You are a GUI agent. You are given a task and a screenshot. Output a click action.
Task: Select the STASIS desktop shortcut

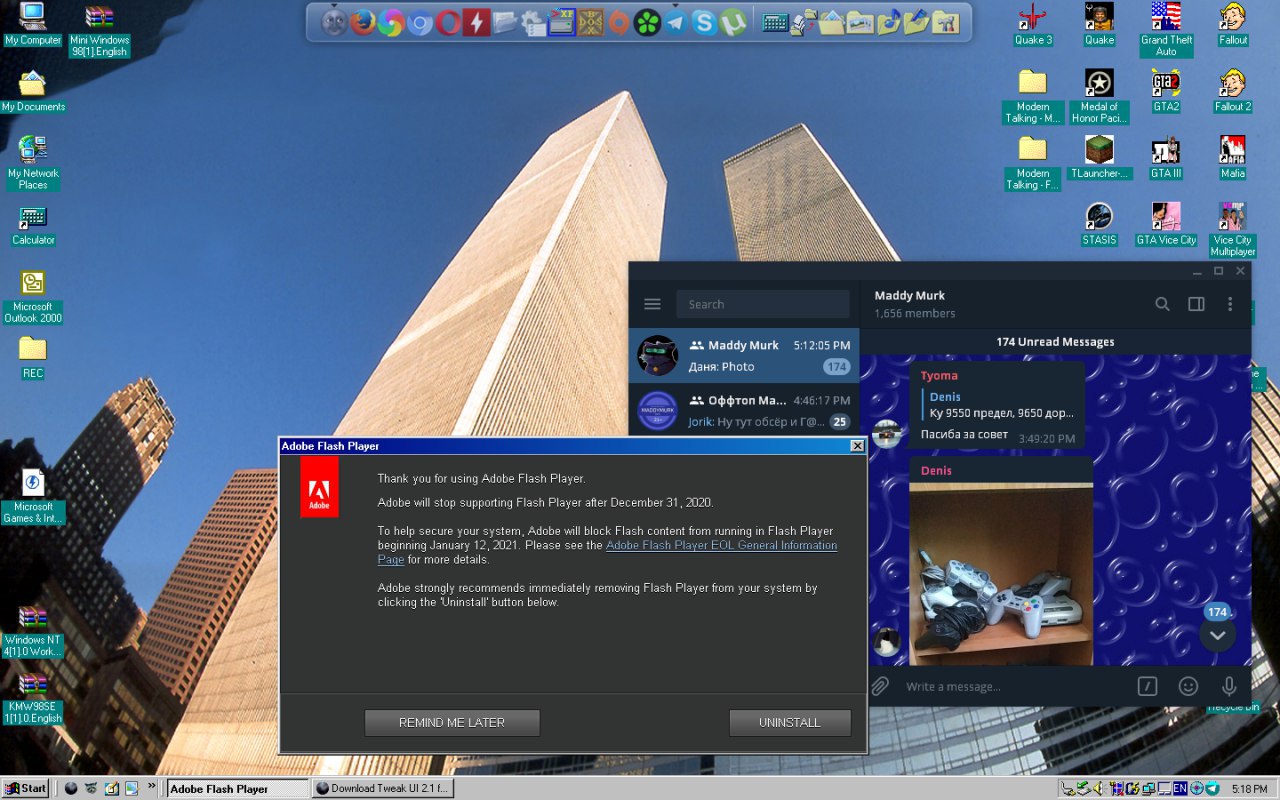(1099, 225)
